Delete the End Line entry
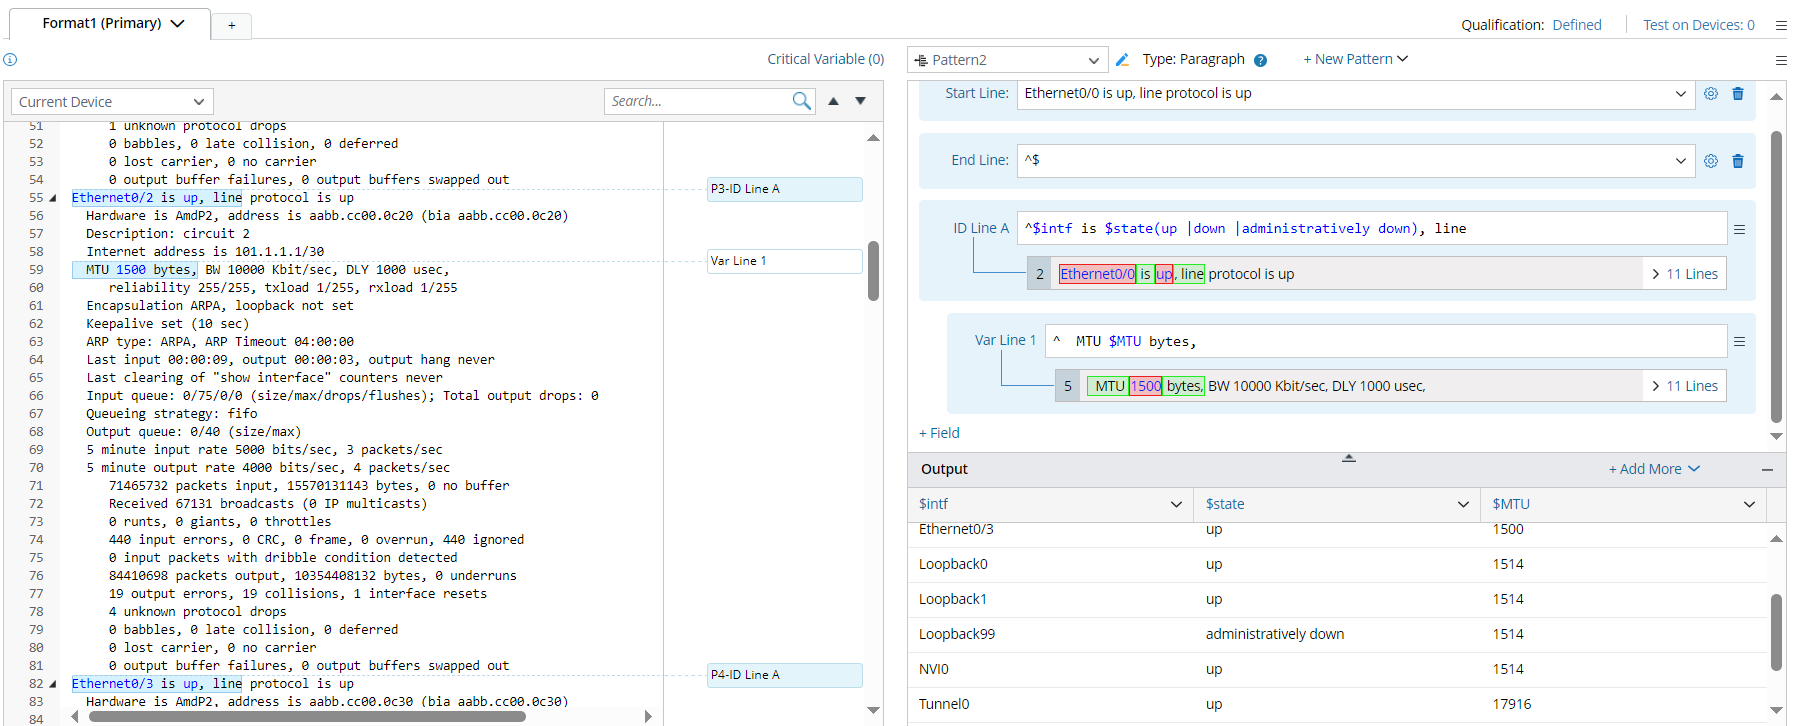 1738,161
